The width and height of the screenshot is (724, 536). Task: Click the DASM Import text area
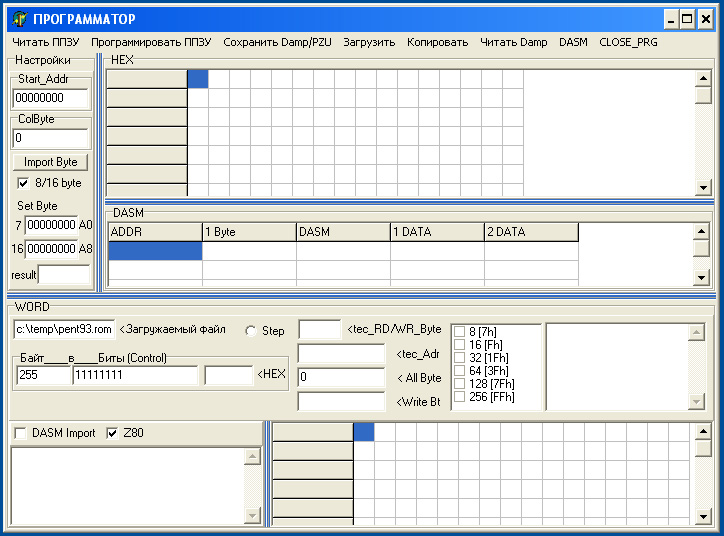[128, 485]
